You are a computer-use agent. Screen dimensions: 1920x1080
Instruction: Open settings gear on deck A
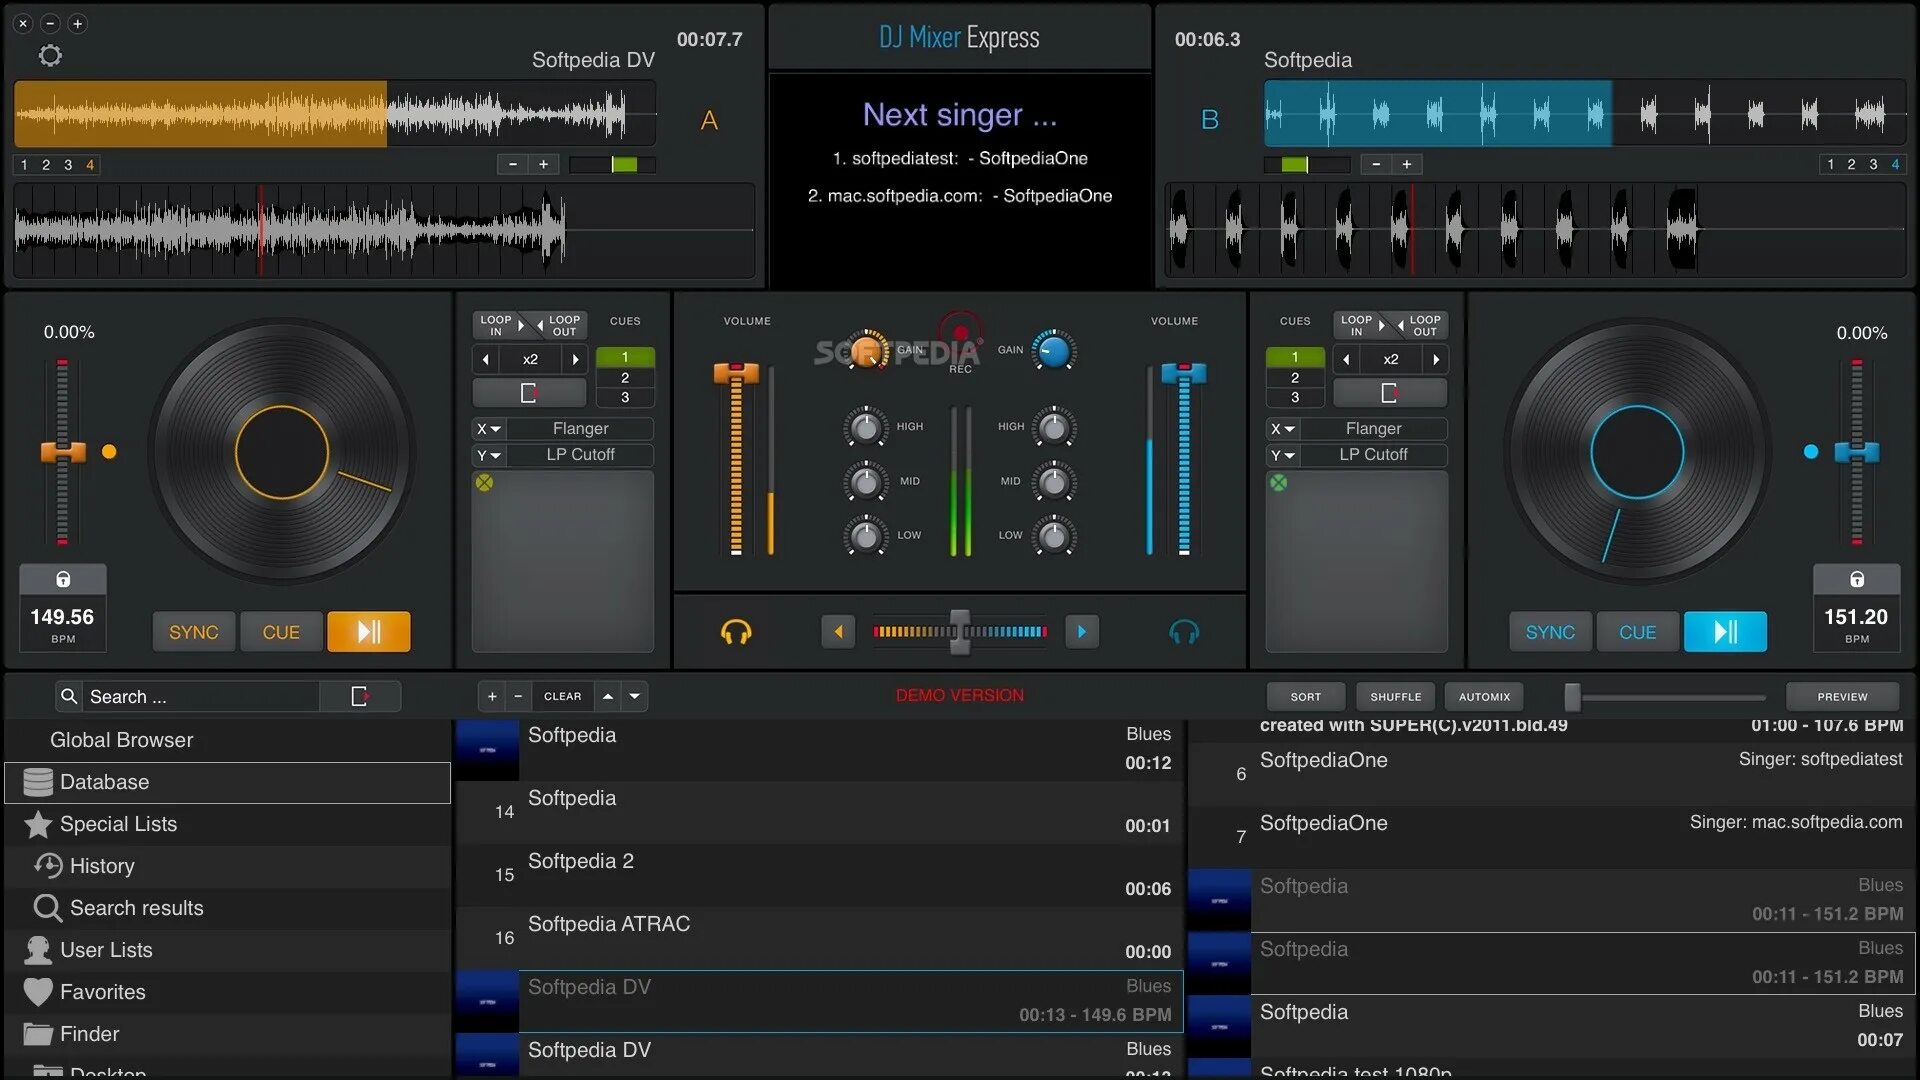click(x=50, y=56)
